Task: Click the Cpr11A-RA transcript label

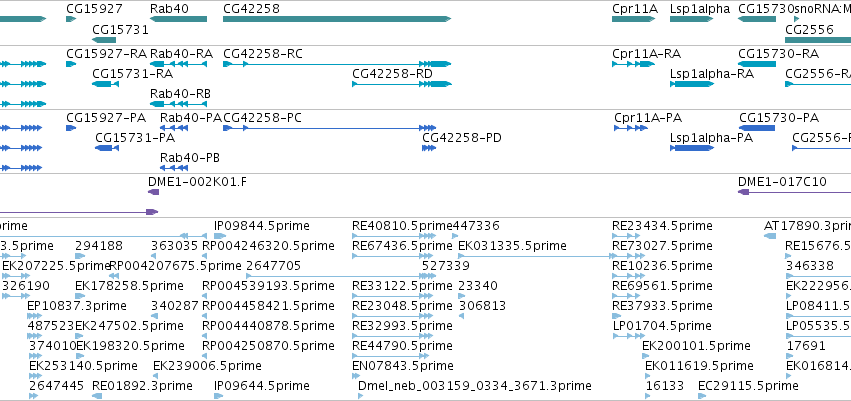Action: pyautogui.click(x=646, y=54)
